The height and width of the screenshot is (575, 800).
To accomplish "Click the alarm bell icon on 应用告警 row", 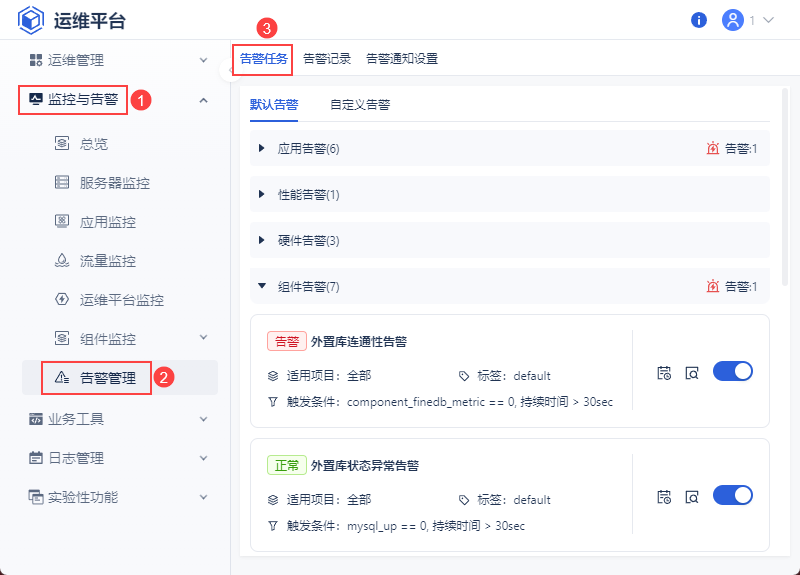I will click(713, 149).
